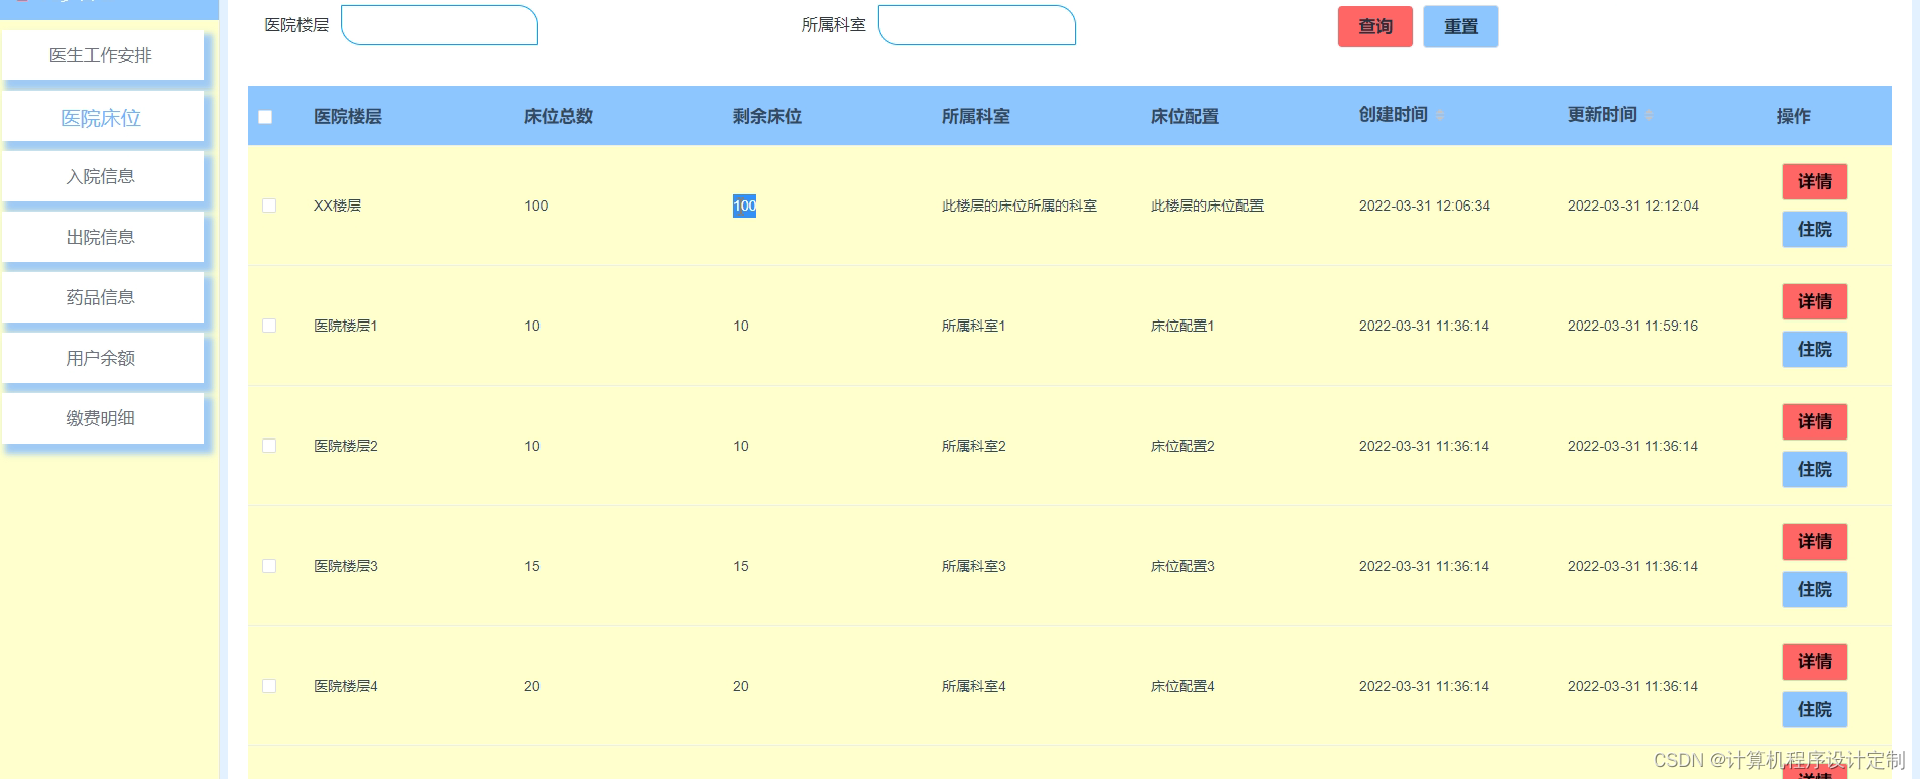The image size is (1920, 779).
Task: Click the 所属科室3 cell
Action: [x=974, y=566]
